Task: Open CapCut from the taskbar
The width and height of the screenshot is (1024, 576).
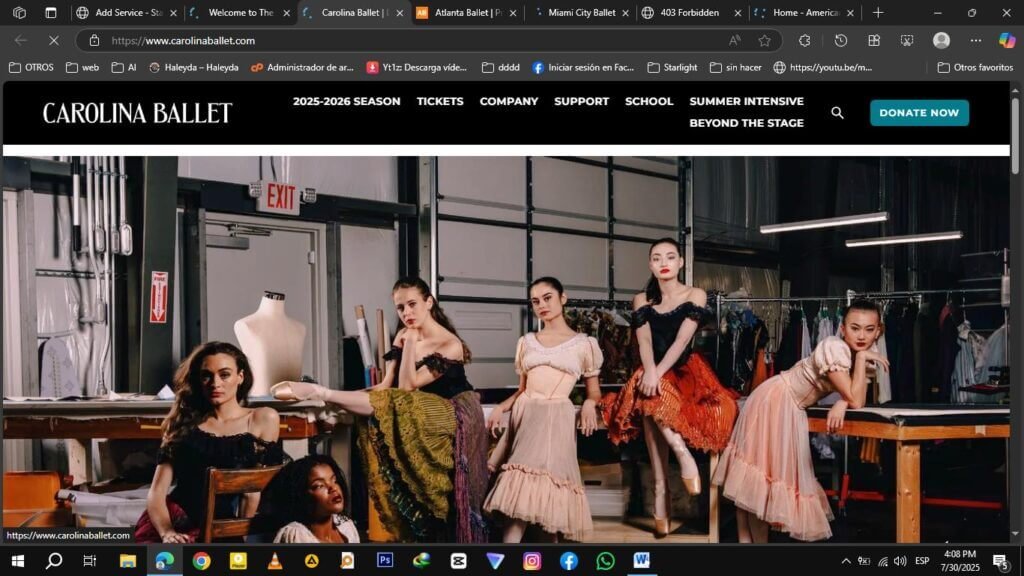Action: [x=458, y=560]
